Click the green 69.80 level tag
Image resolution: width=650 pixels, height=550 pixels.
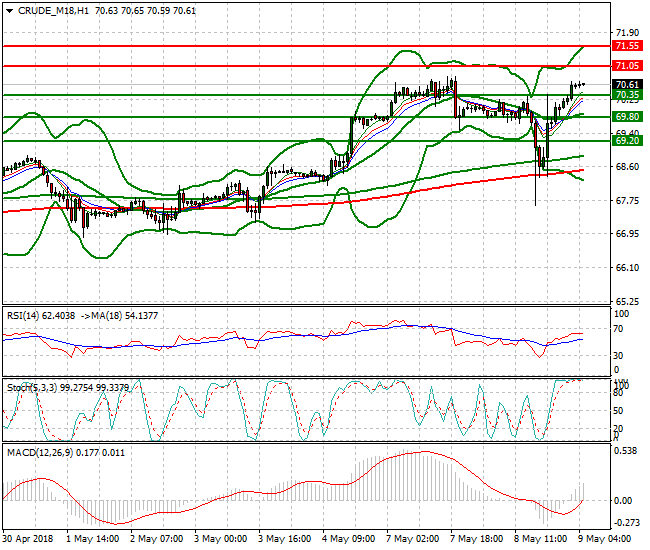point(627,117)
